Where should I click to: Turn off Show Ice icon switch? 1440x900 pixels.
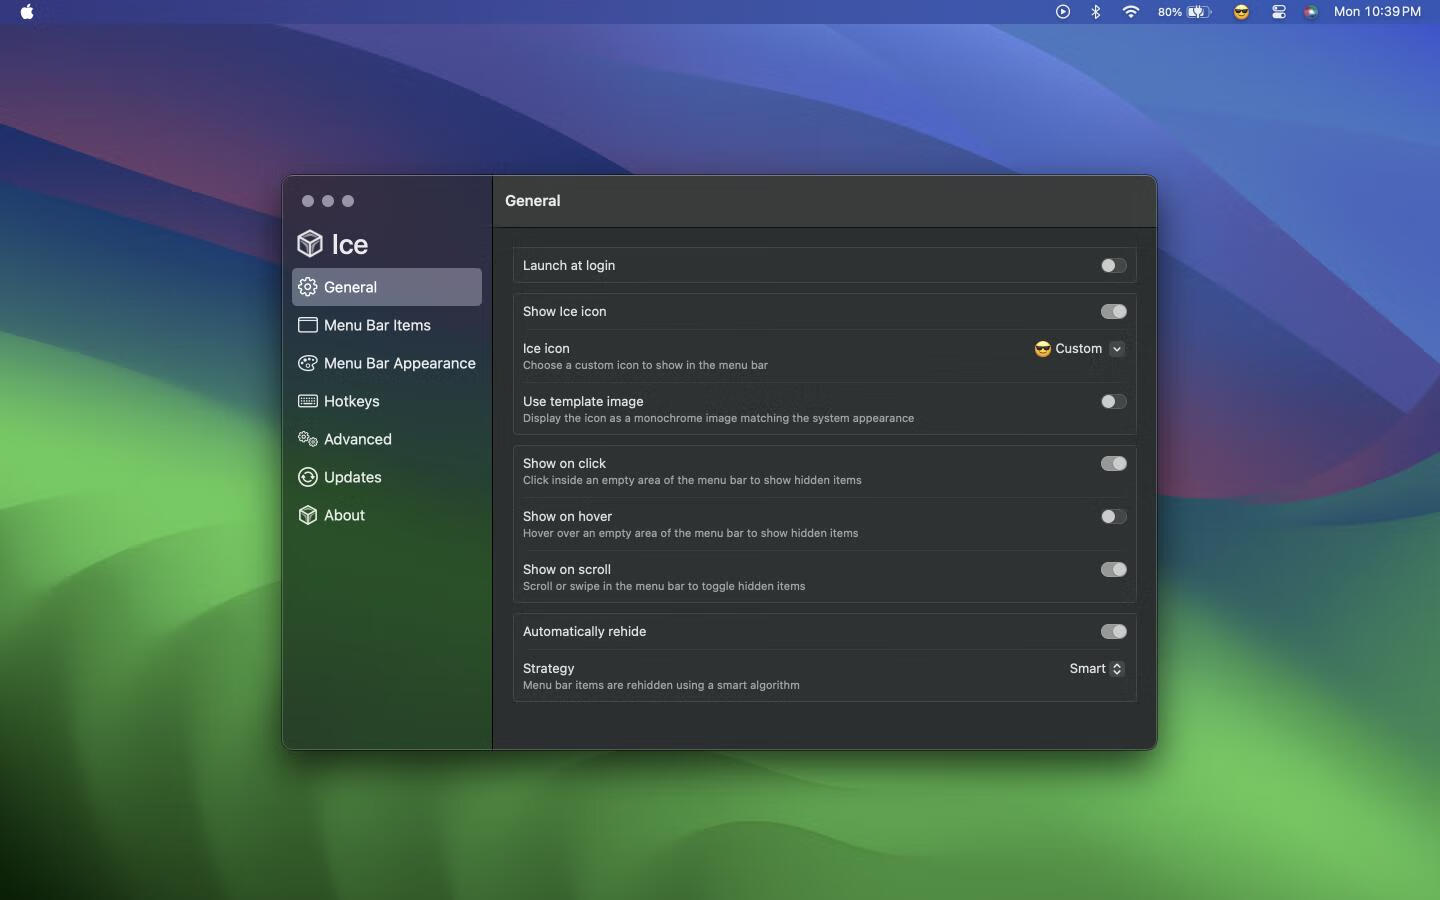tap(1113, 311)
